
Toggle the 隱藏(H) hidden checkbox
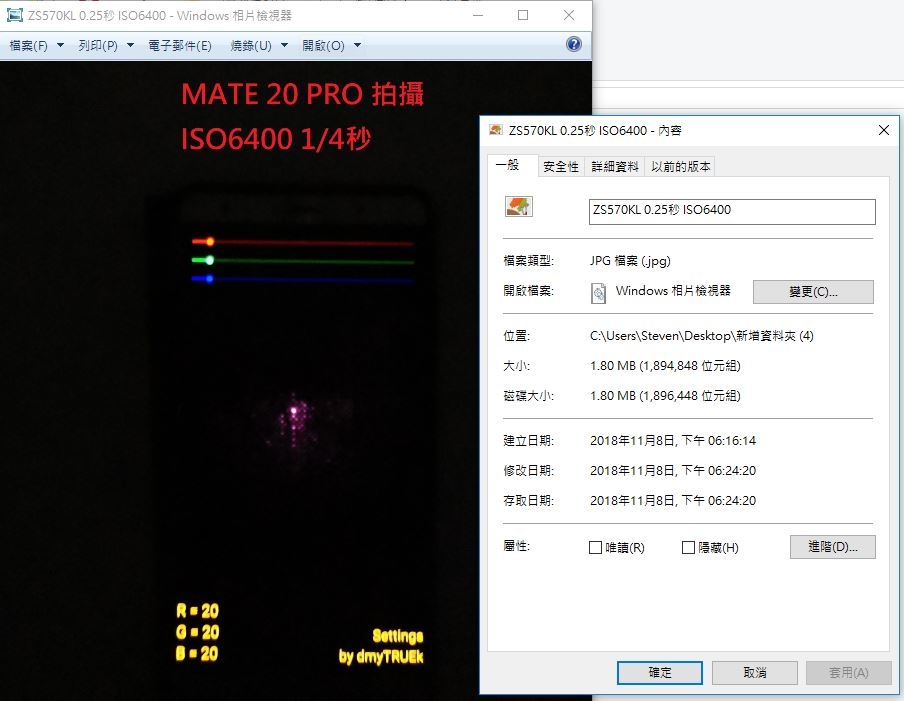pyautogui.click(x=688, y=547)
